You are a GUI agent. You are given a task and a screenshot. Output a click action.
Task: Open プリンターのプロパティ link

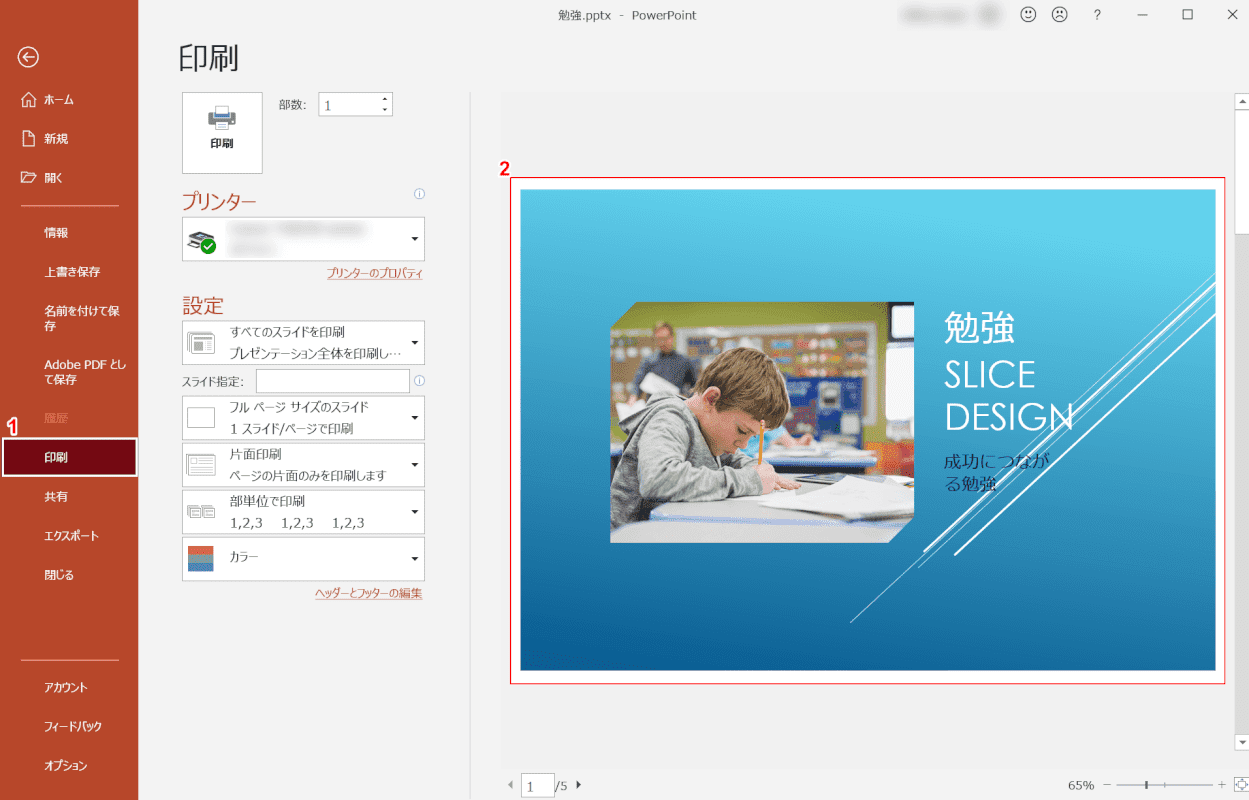click(374, 273)
